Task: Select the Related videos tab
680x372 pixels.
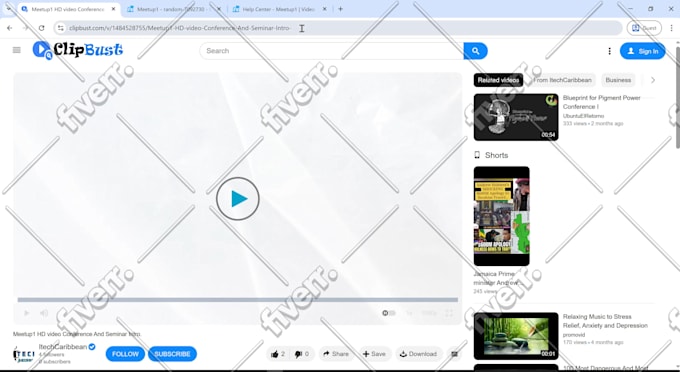Action: click(x=498, y=80)
